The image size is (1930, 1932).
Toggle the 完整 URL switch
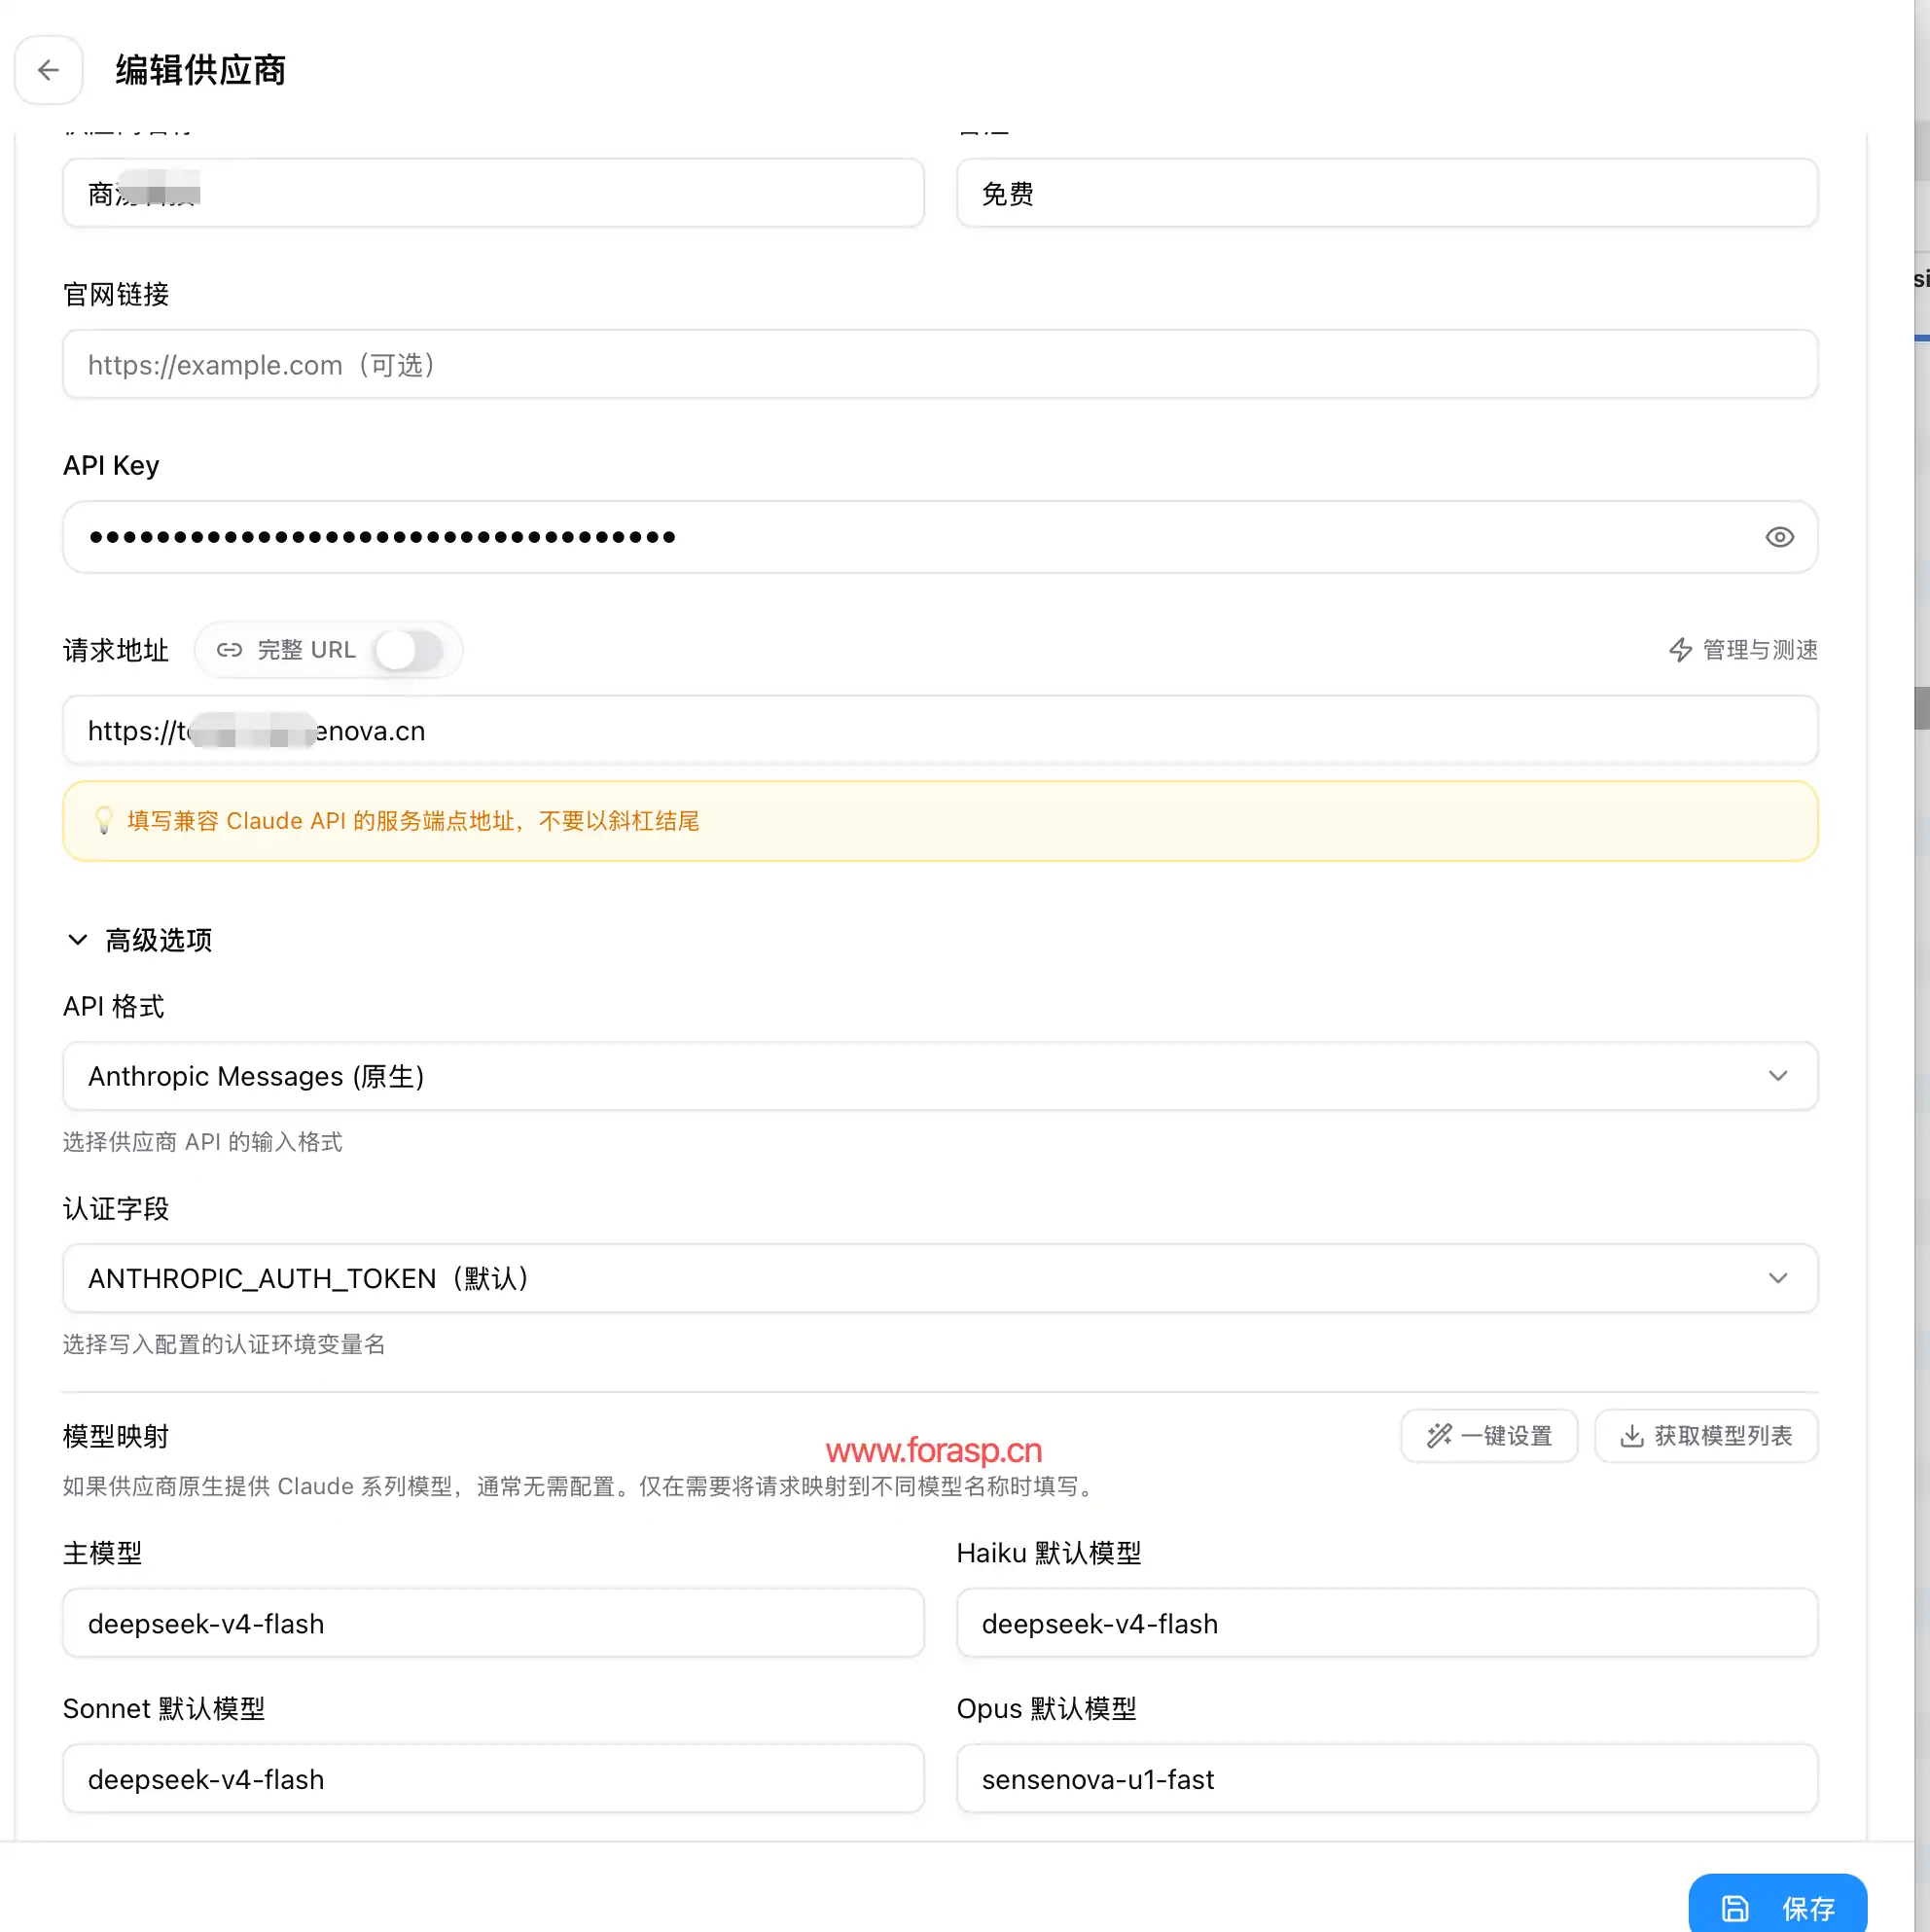[408, 650]
